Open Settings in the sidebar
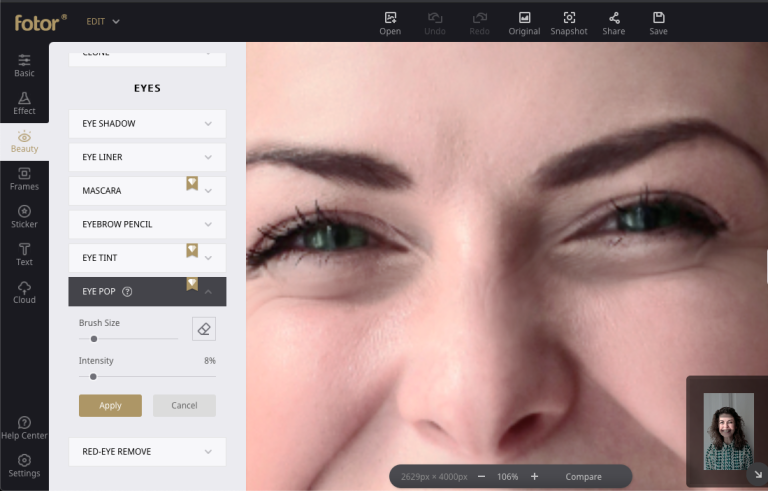The width and height of the screenshot is (768, 491). [24, 466]
